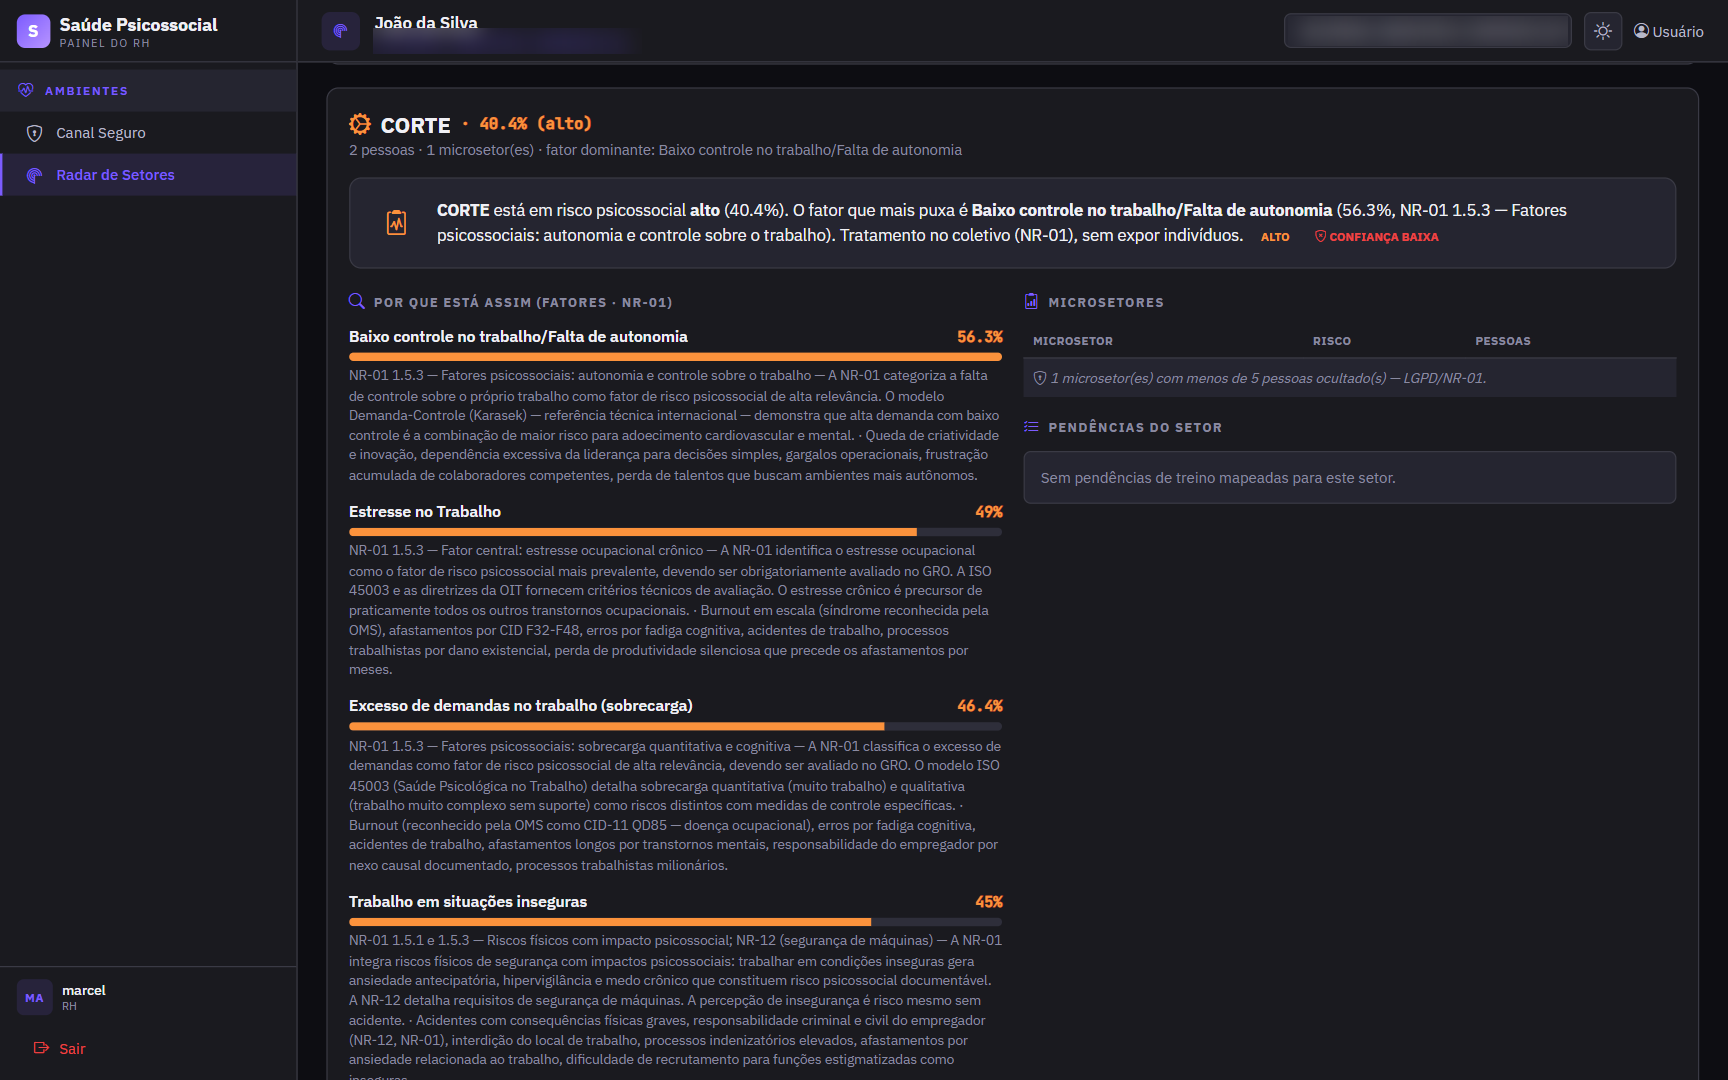Click the Estresse no Trabalho progress bar
This screenshot has height=1080, width=1728.
[675, 532]
